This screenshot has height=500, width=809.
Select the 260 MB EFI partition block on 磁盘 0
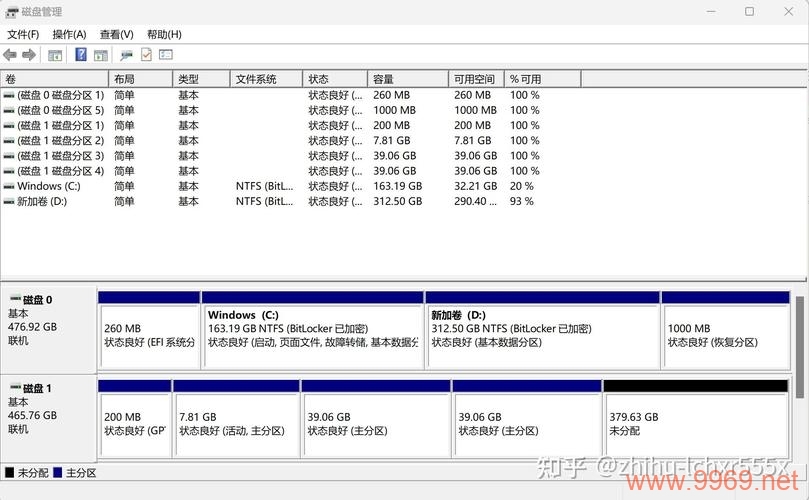pyautogui.click(x=149, y=330)
